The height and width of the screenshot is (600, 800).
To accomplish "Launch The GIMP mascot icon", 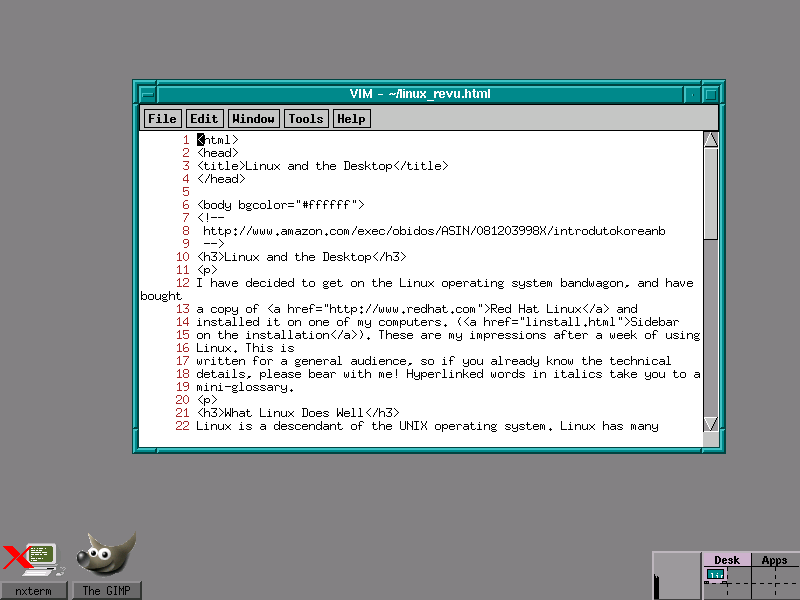I will [107, 554].
